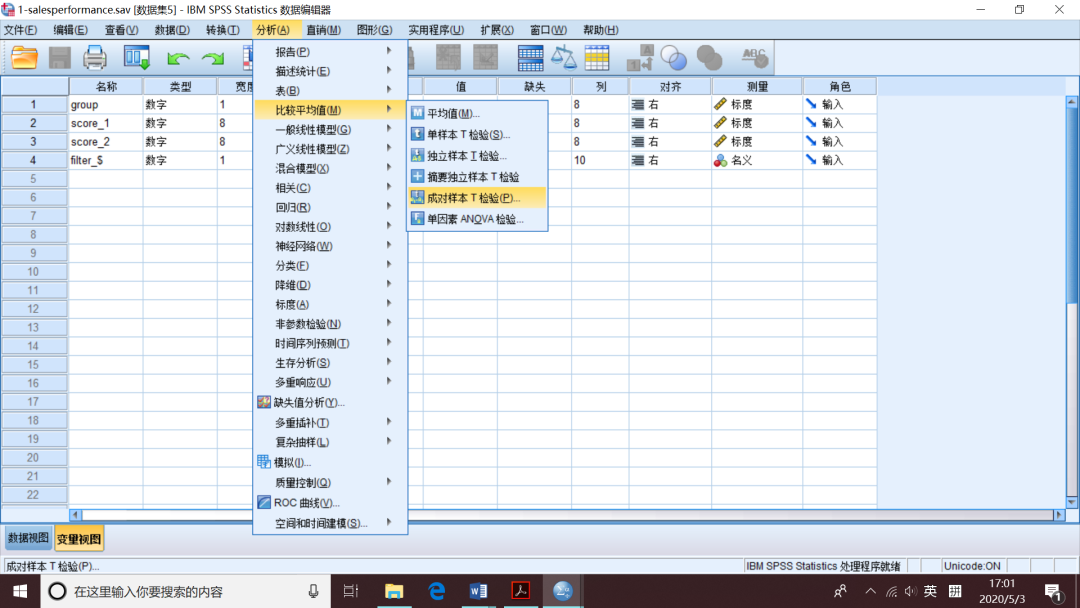Click the open data folder icon
Viewport: 1080px width, 608px height.
(x=24, y=58)
